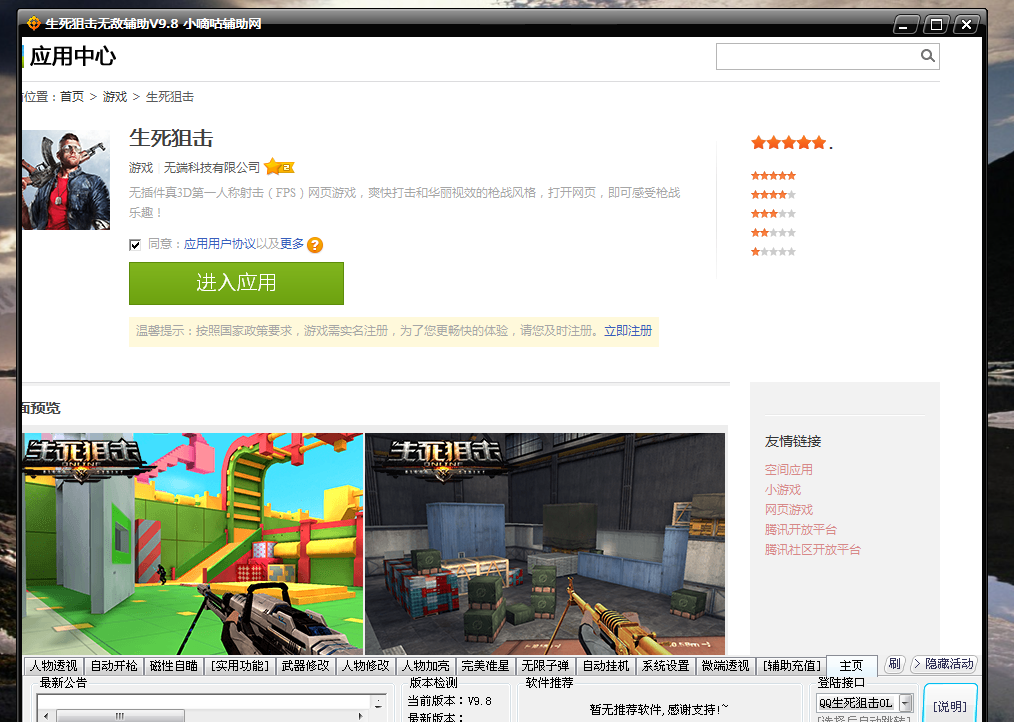Select the two-star rating row
Image resolution: width=1014 pixels, height=722 pixels.
click(x=773, y=232)
